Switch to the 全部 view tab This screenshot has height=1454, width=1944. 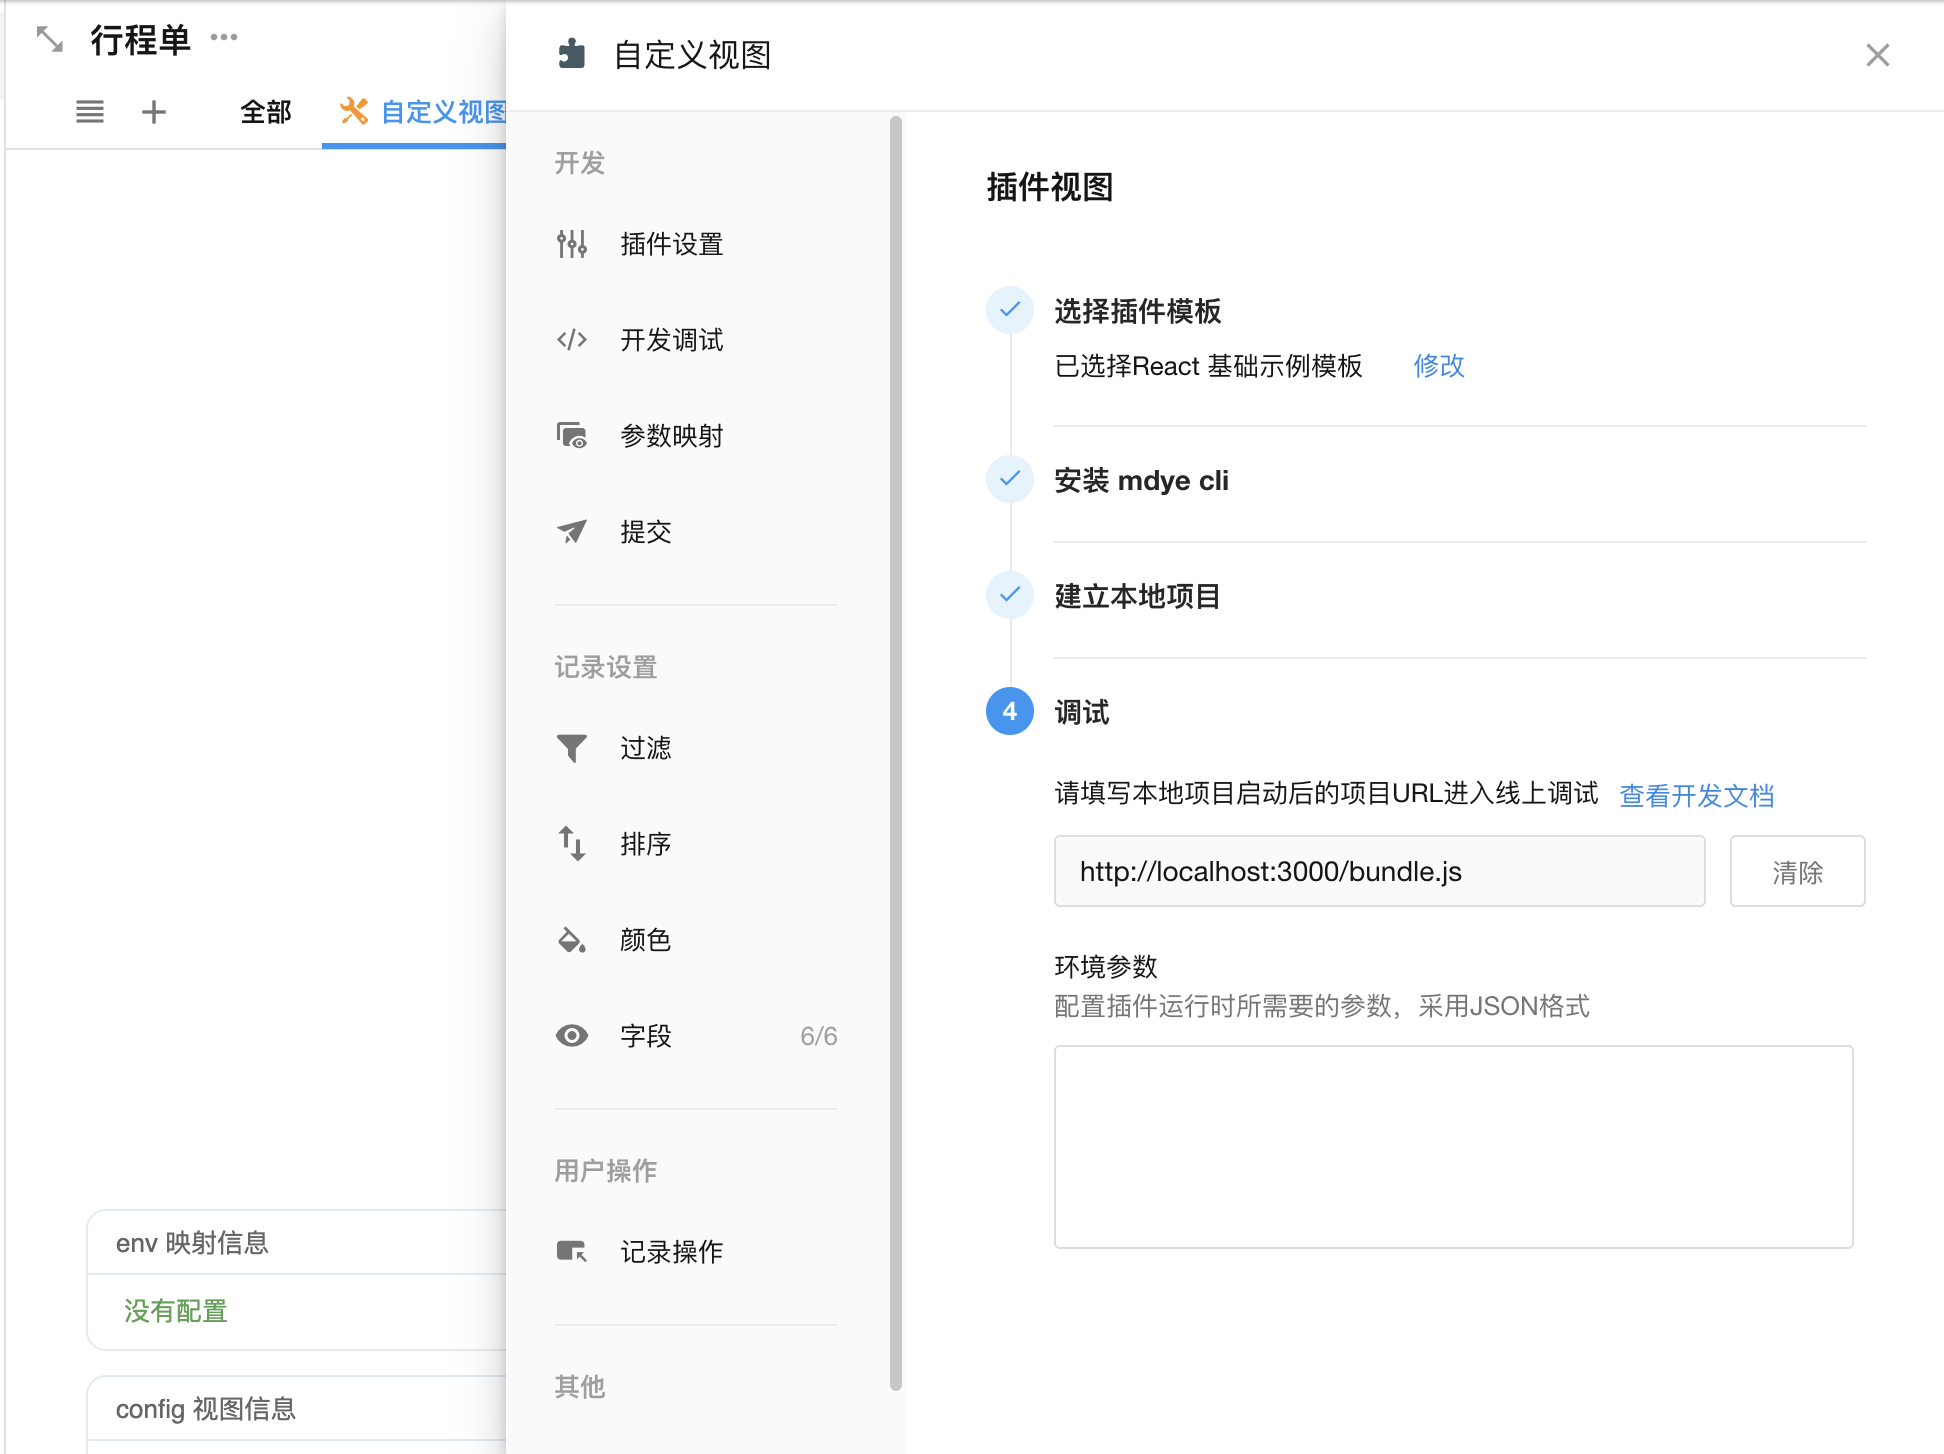point(266,112)
